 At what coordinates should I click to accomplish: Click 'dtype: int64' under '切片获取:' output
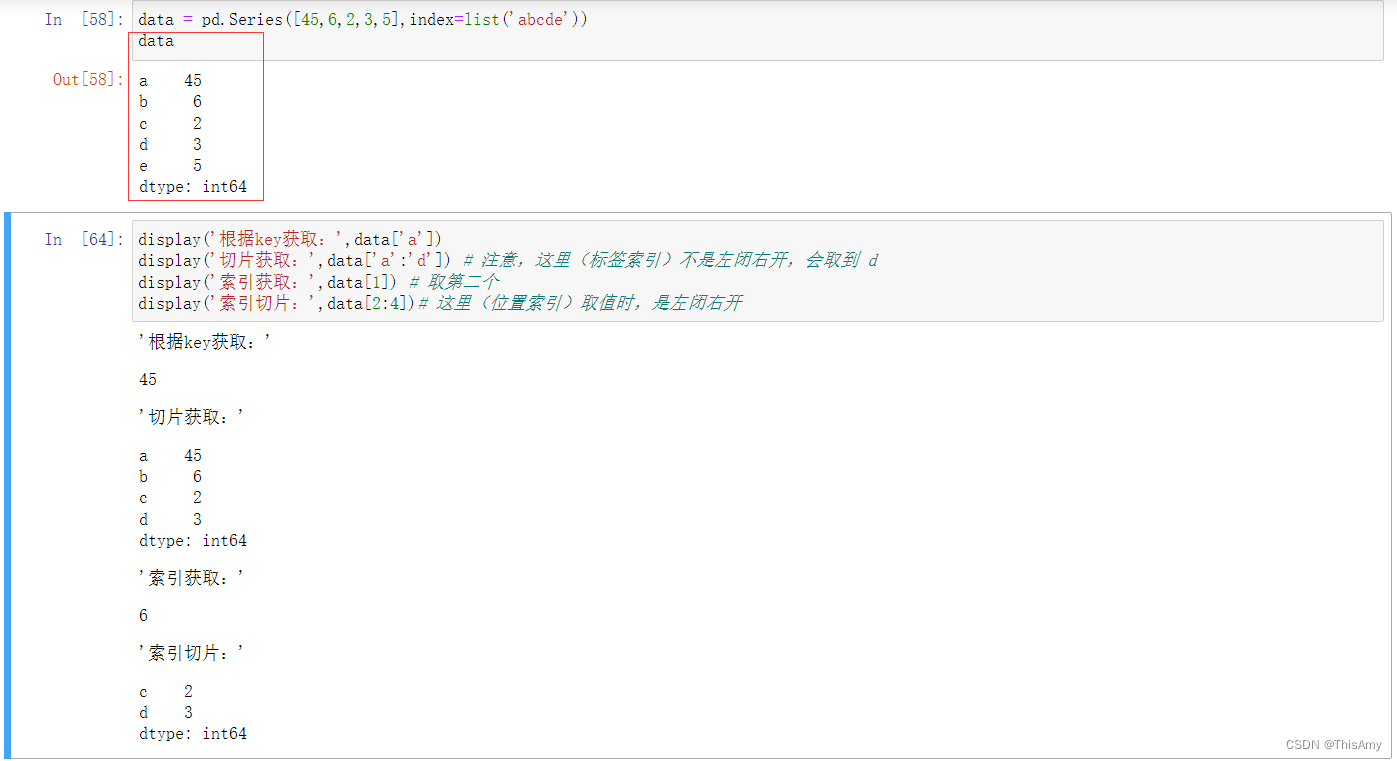[193, 541]
